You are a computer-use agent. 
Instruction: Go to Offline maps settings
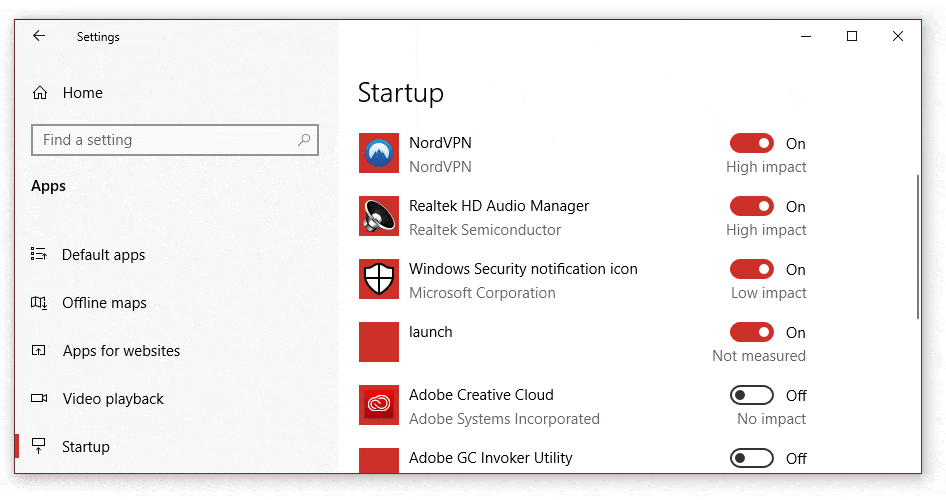(x=104, y=303)
